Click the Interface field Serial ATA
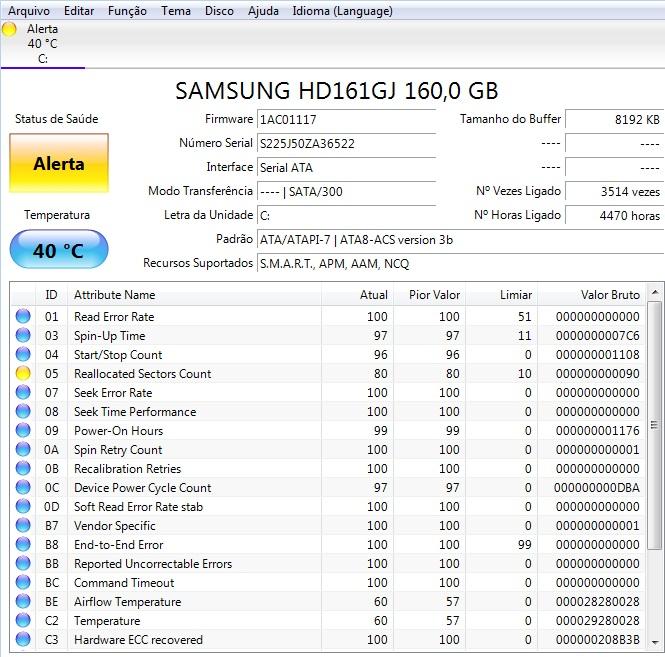Image resolution: width=665 pixels, height=657 pixels. coord(346,168)
